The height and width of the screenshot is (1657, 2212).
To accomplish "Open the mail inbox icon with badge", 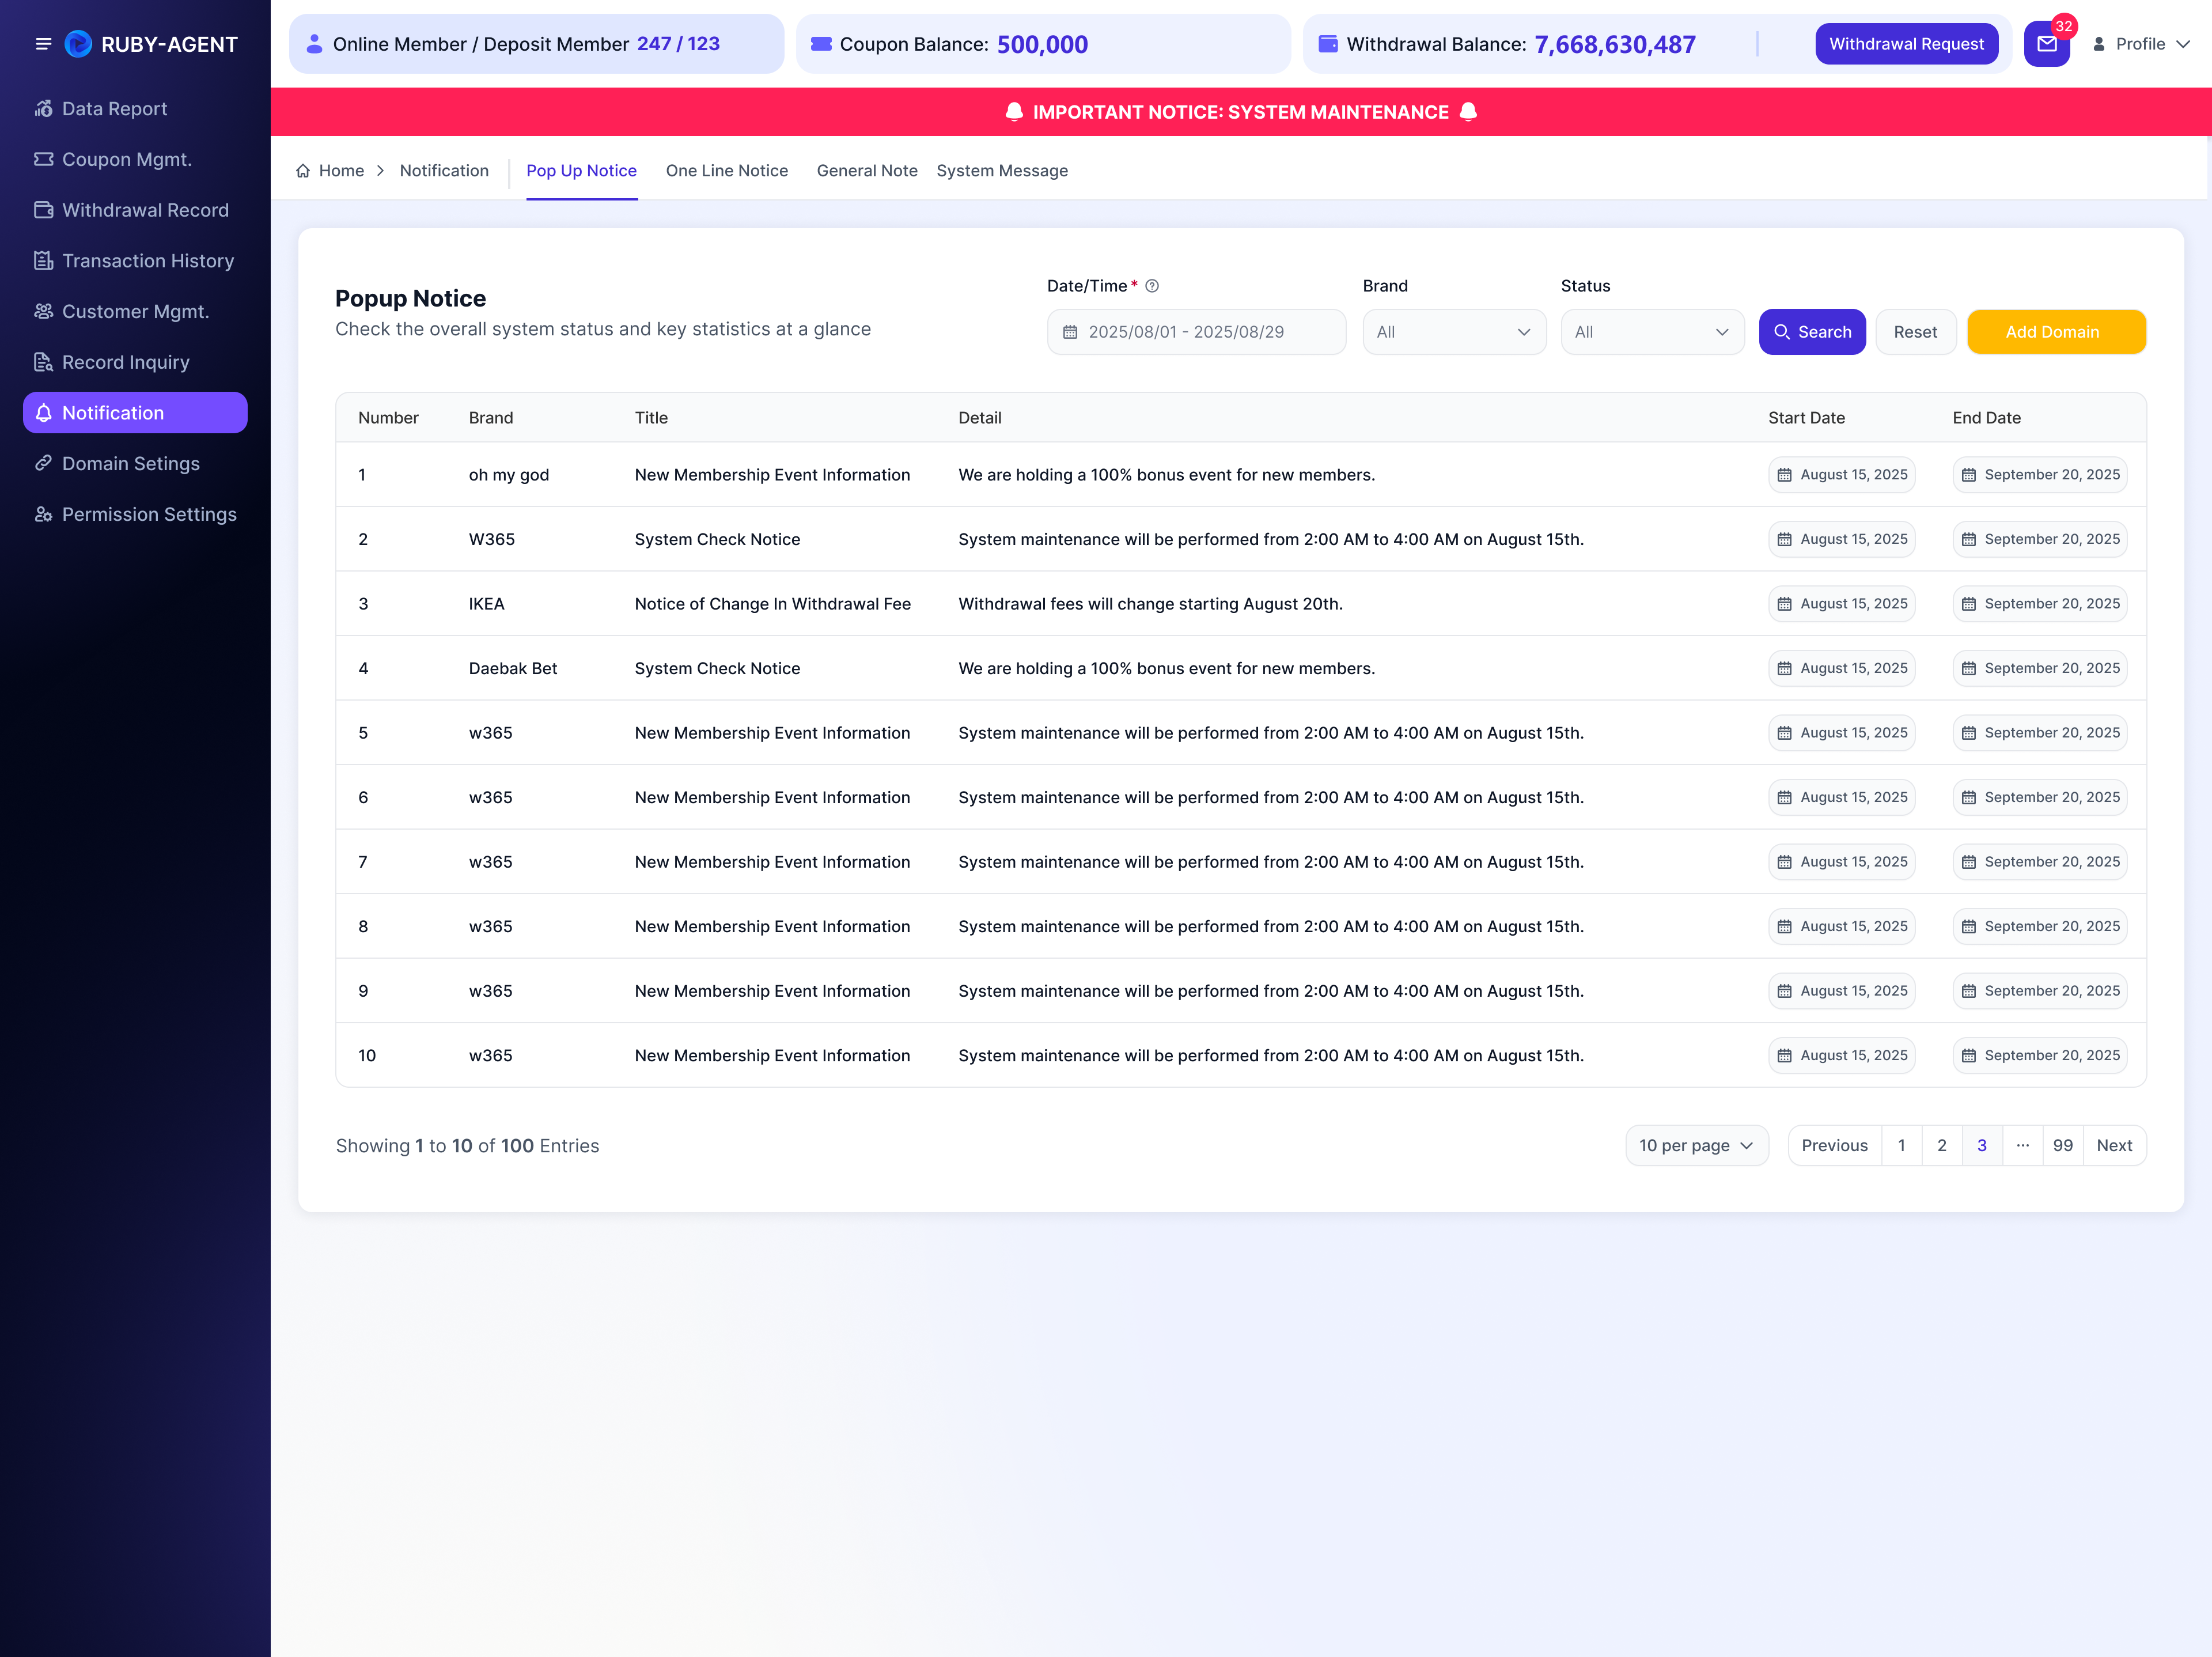I will point(2046,44).
